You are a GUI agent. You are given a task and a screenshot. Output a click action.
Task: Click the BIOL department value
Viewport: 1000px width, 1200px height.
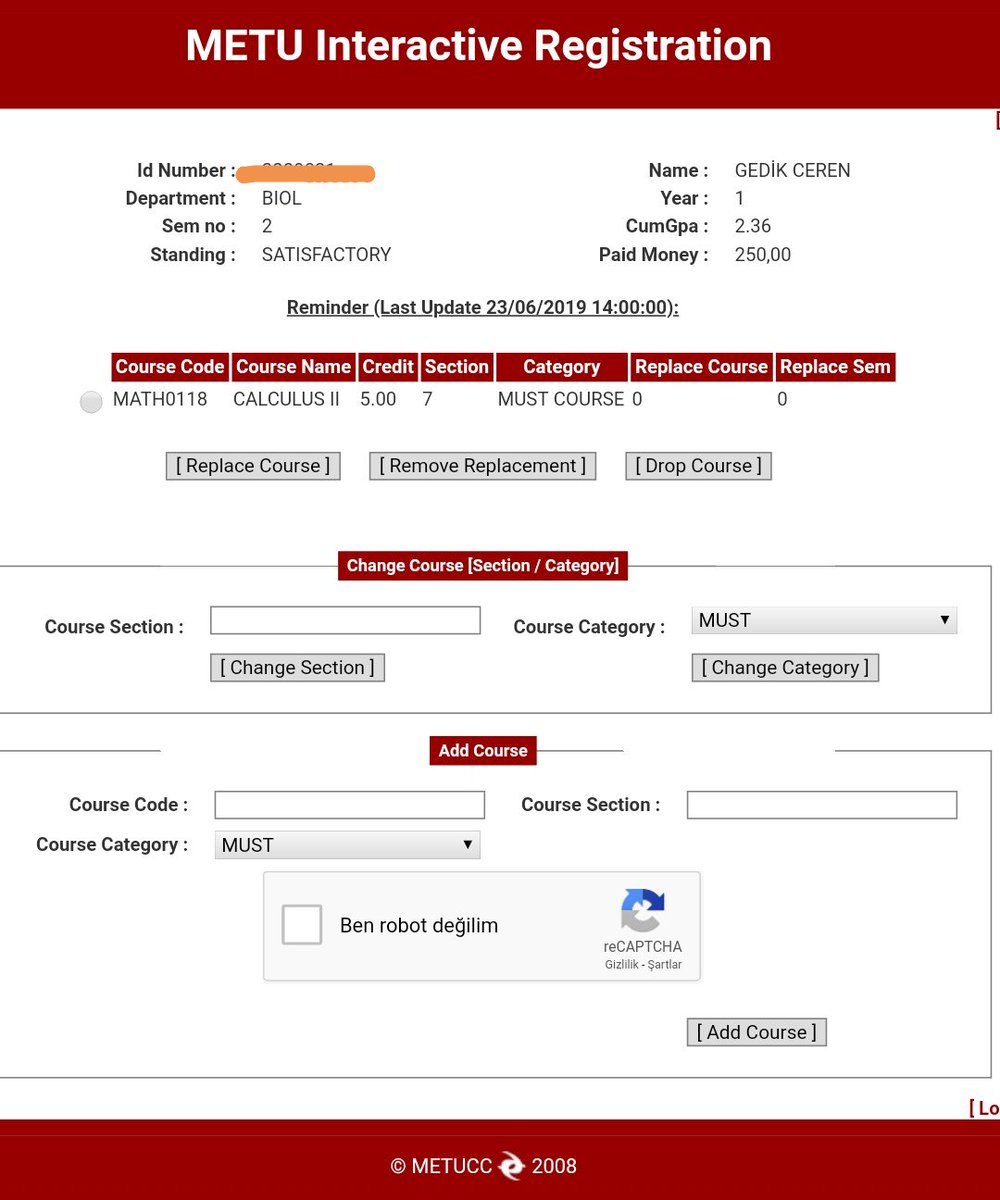coord(282,198)
